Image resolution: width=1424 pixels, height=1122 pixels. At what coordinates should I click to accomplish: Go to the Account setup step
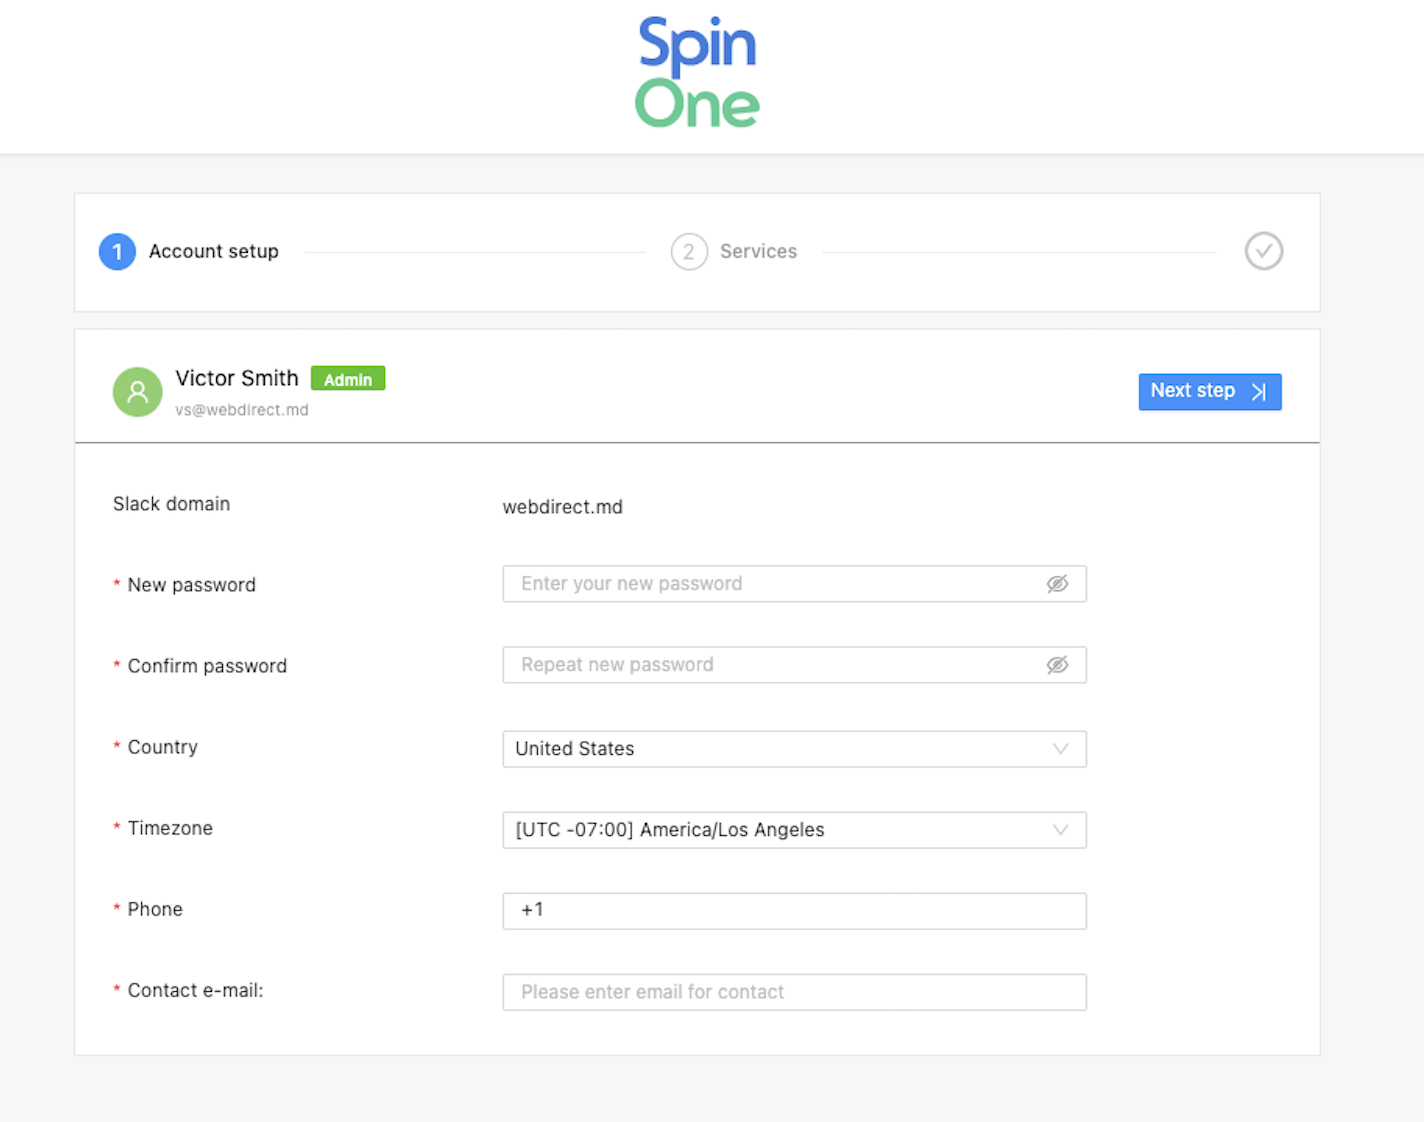[213, 252]
